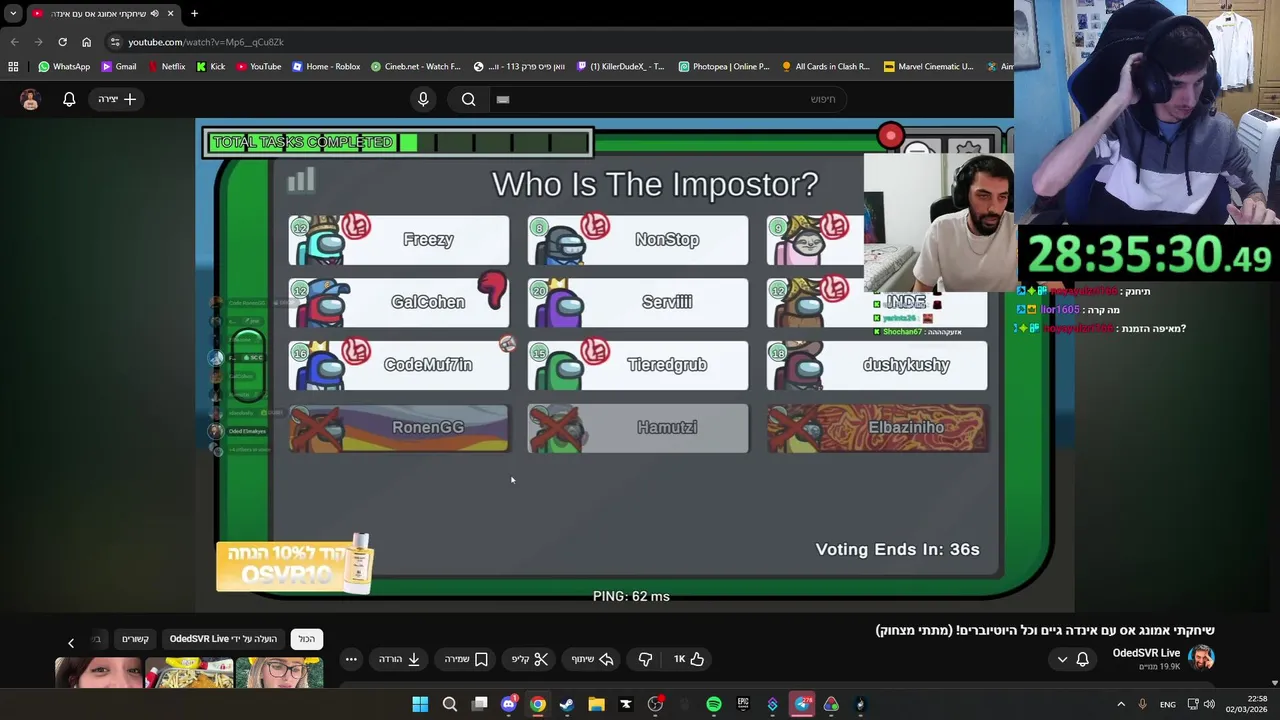Expand subscription notification bell dropdown
The height and width of the screenshot is (720, 1280).
(x=1072, y=659)
